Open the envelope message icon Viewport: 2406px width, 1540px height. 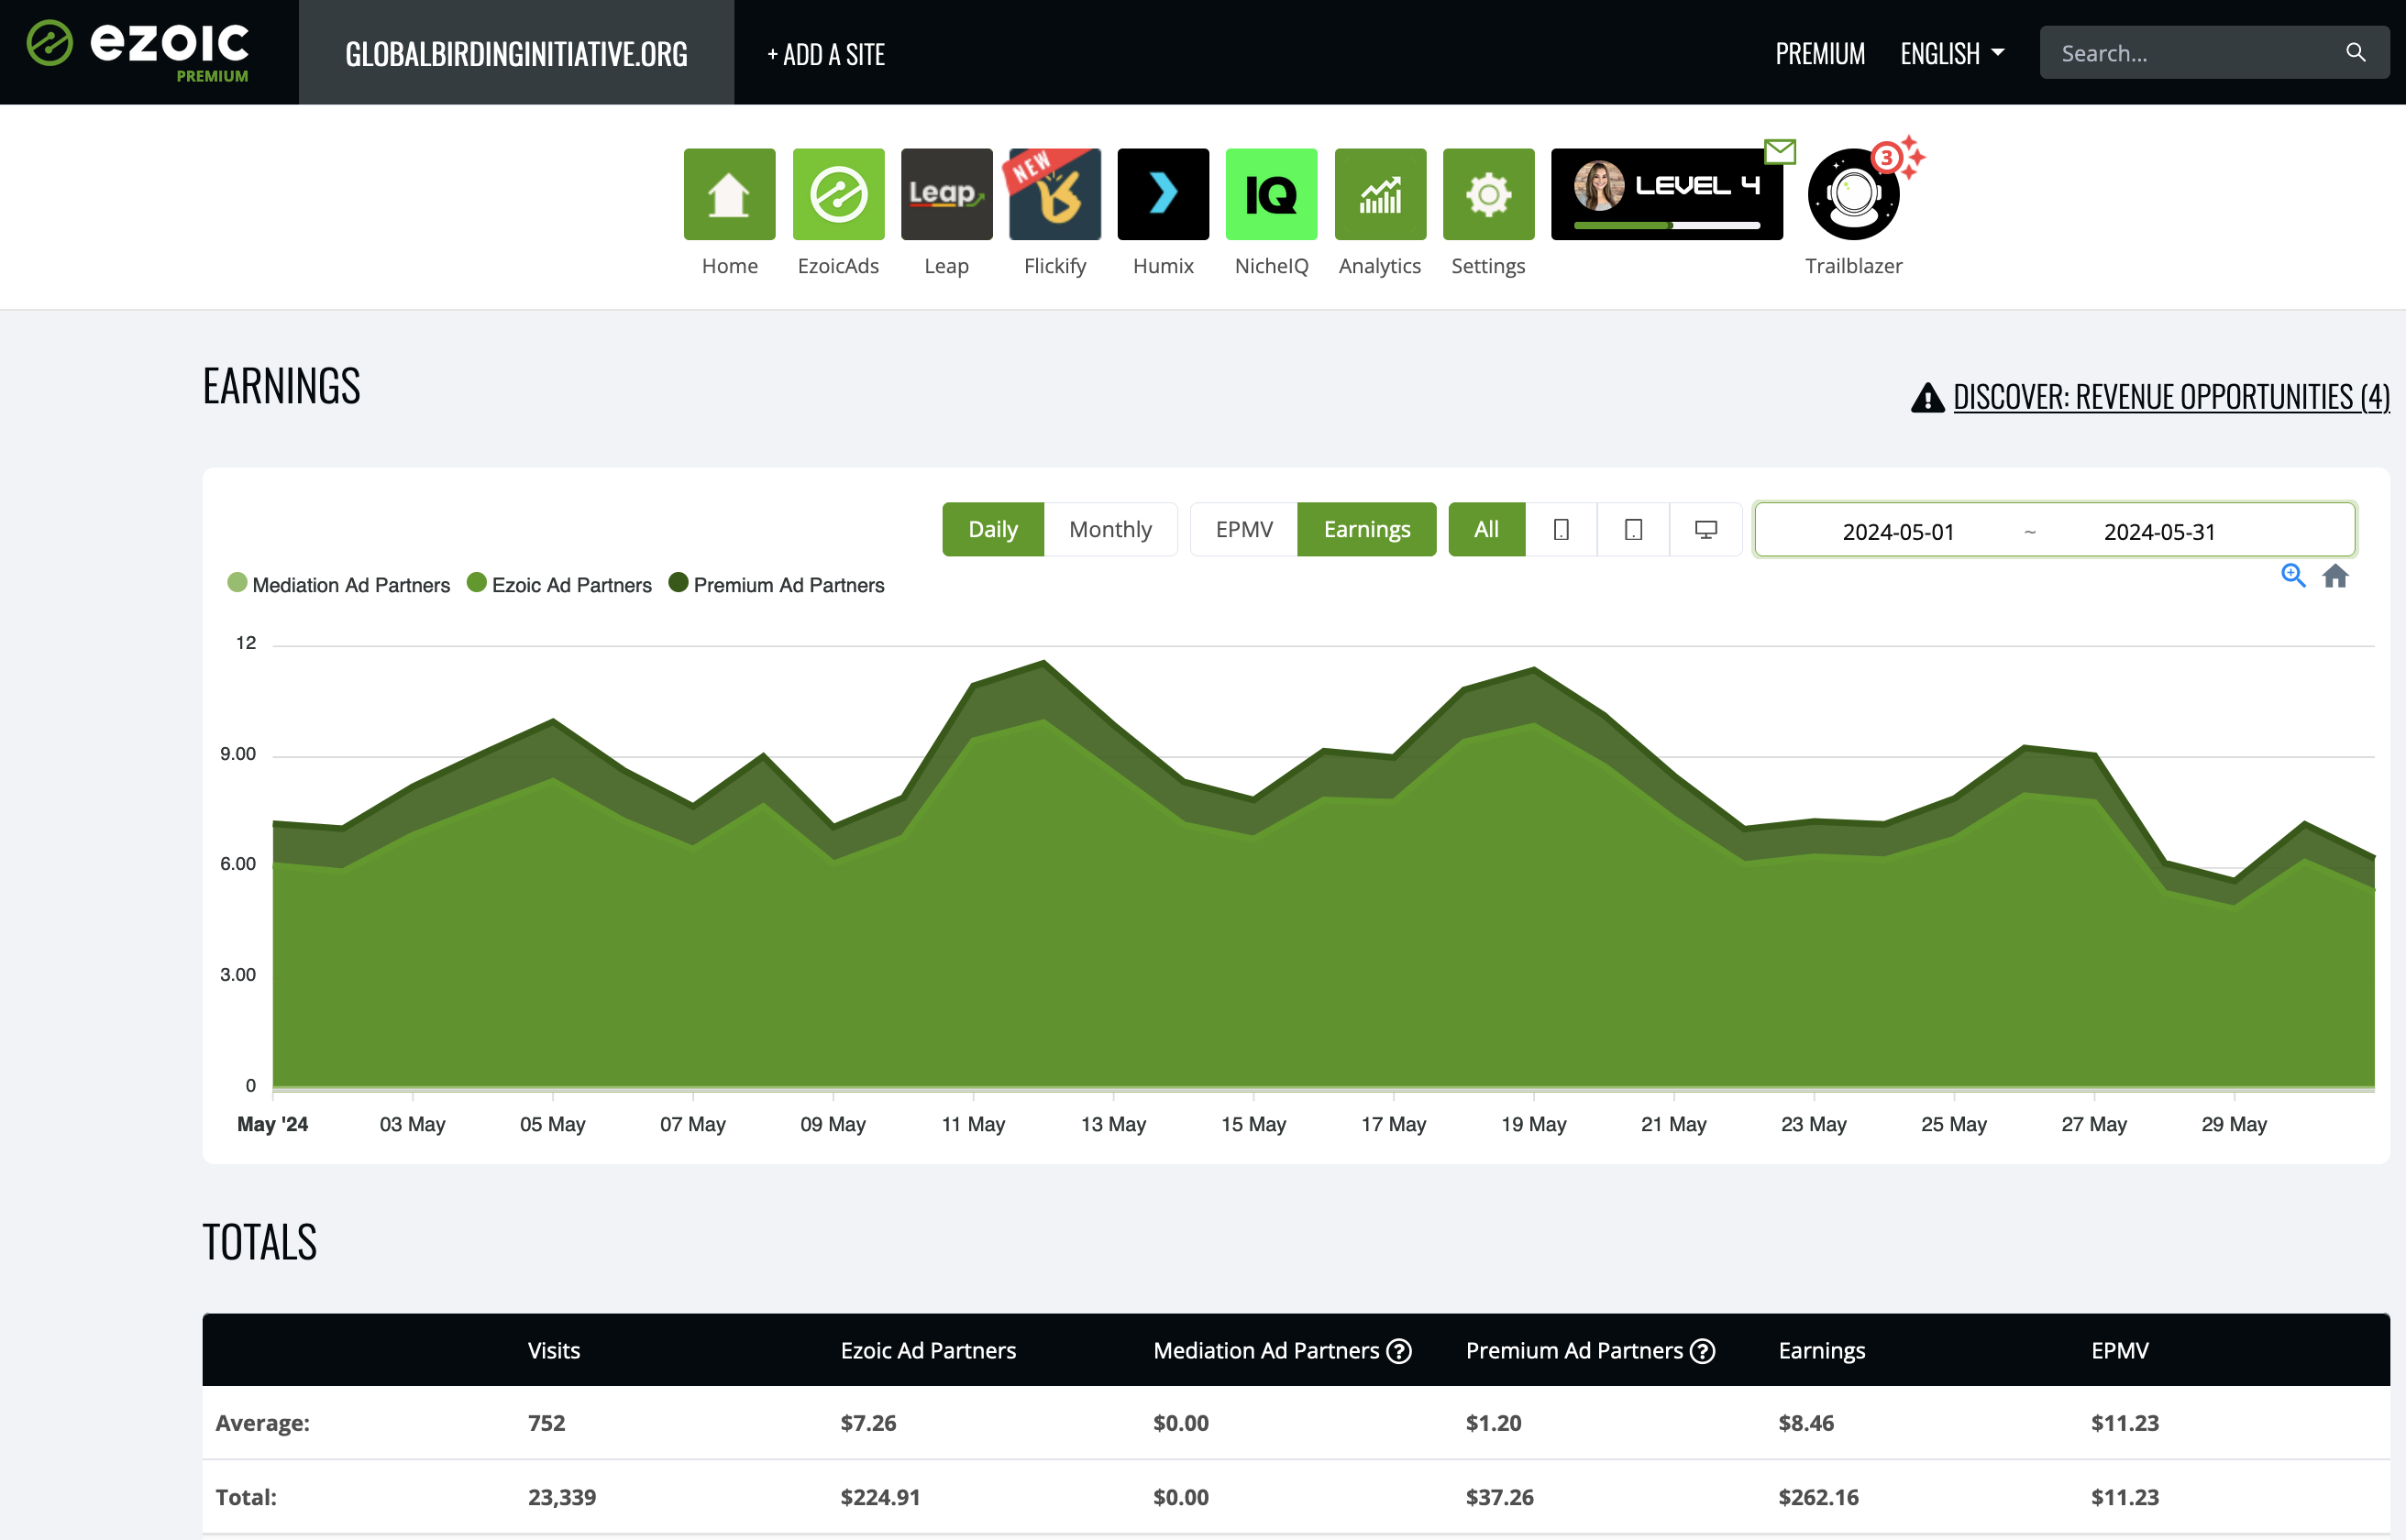[1780, 152]
